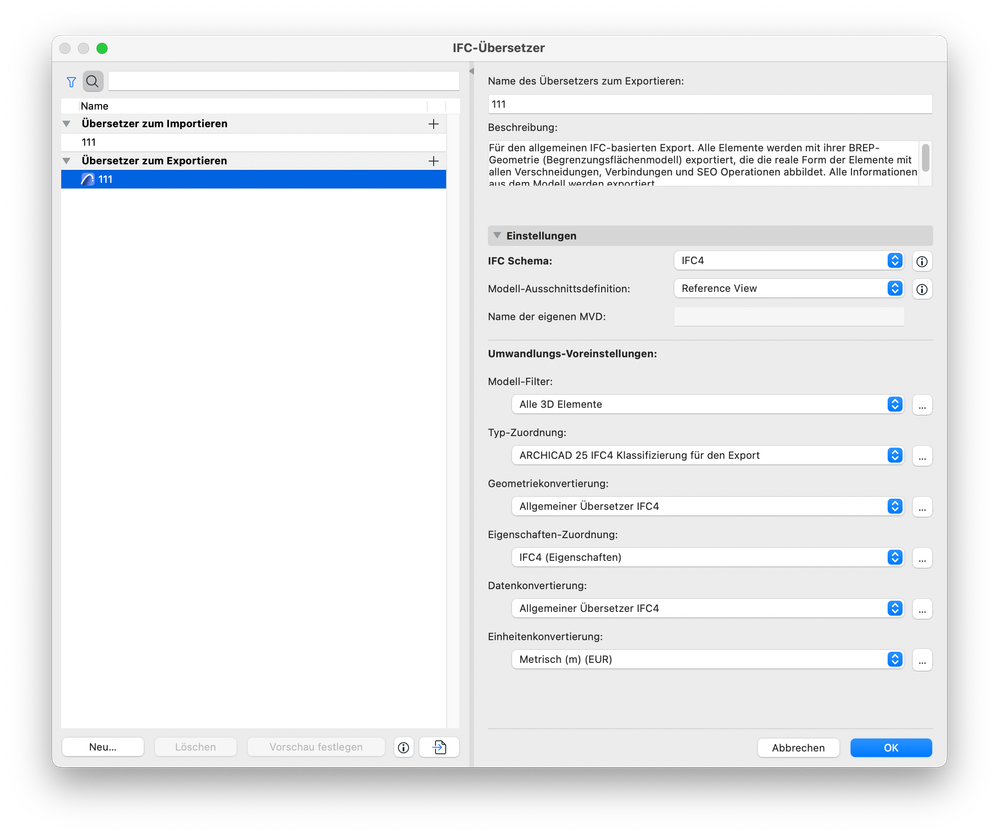999x836 pixels.
Task: Click into the Beschreibung text box
Action: (703, 164)
